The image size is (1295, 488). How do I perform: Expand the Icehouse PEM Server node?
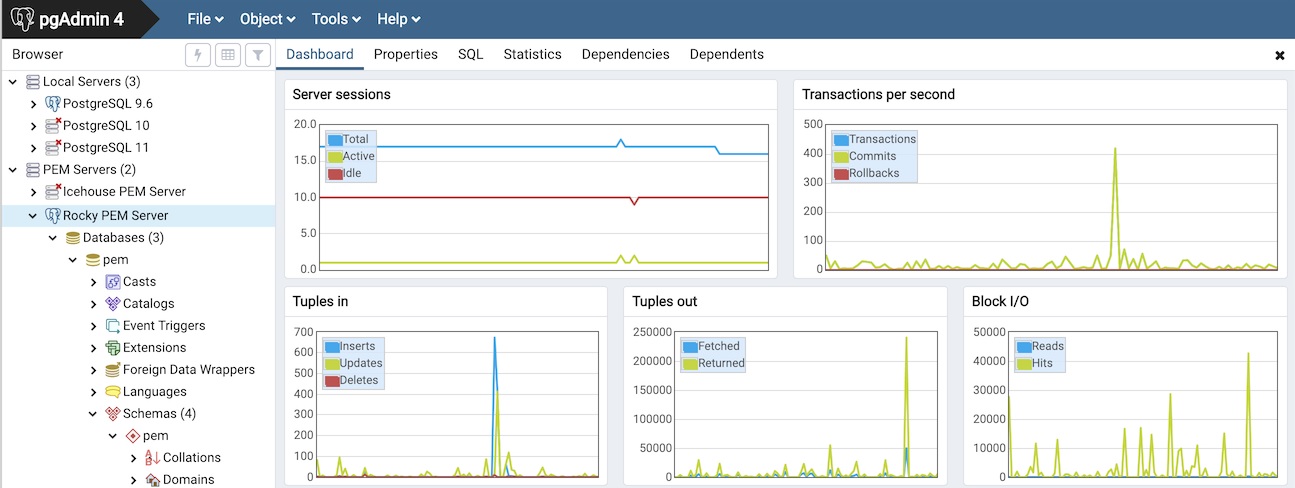[33, 192]
